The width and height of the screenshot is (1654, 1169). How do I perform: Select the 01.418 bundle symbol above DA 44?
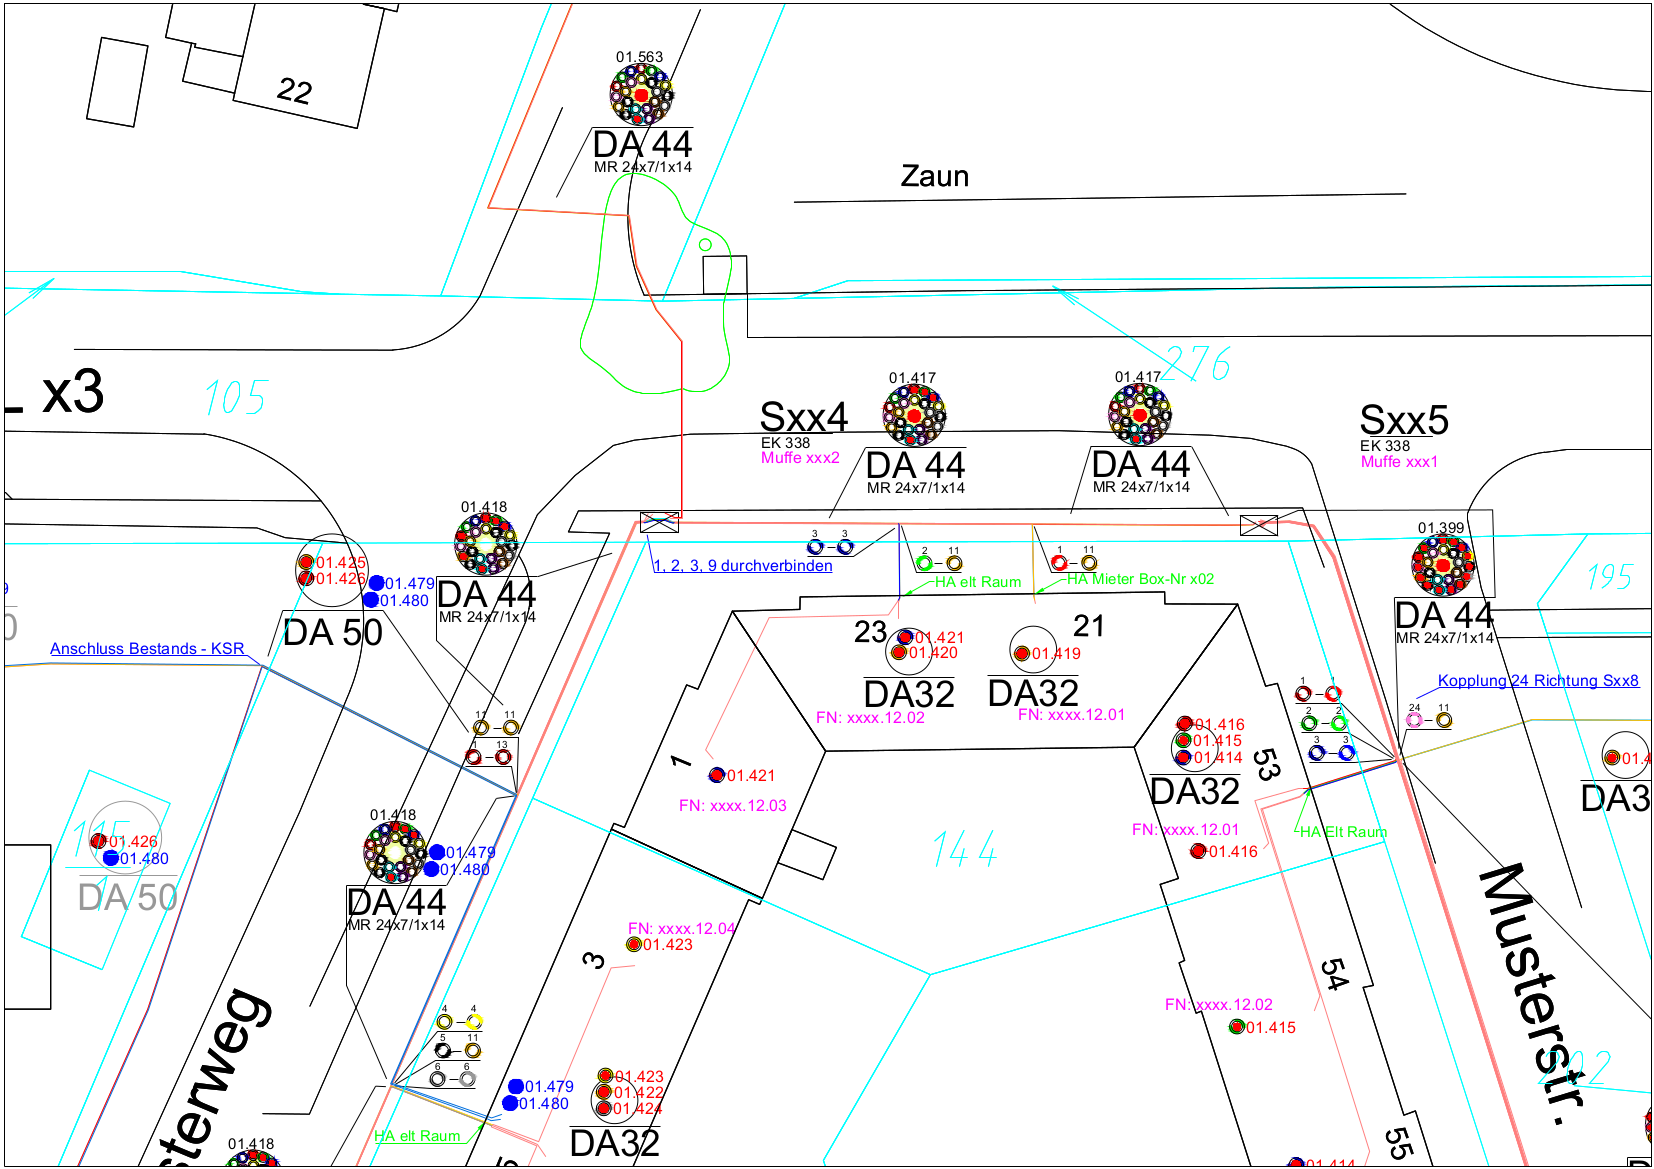[x=486, y=544]
